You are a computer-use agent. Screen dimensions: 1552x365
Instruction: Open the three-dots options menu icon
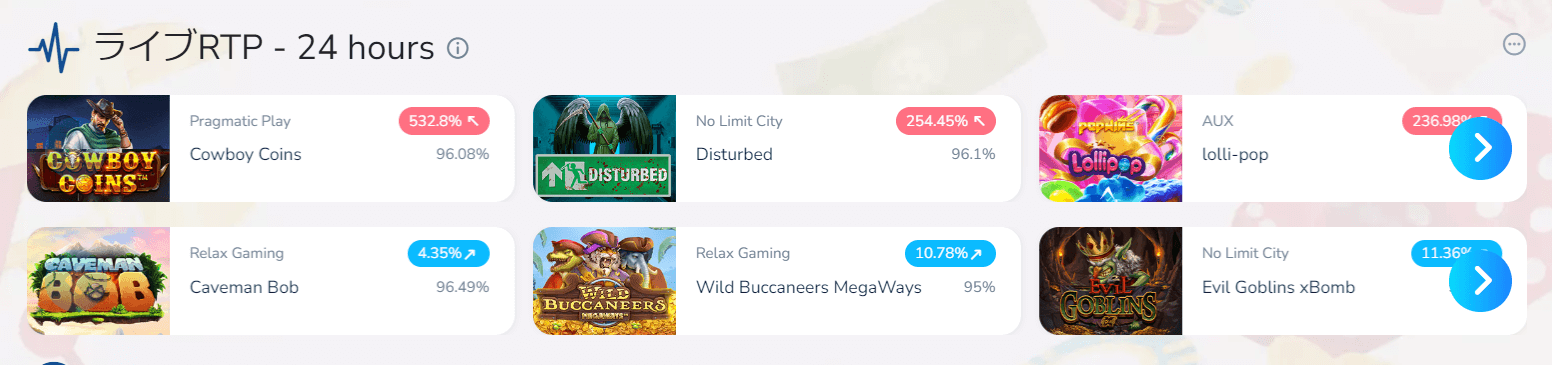1514,44
